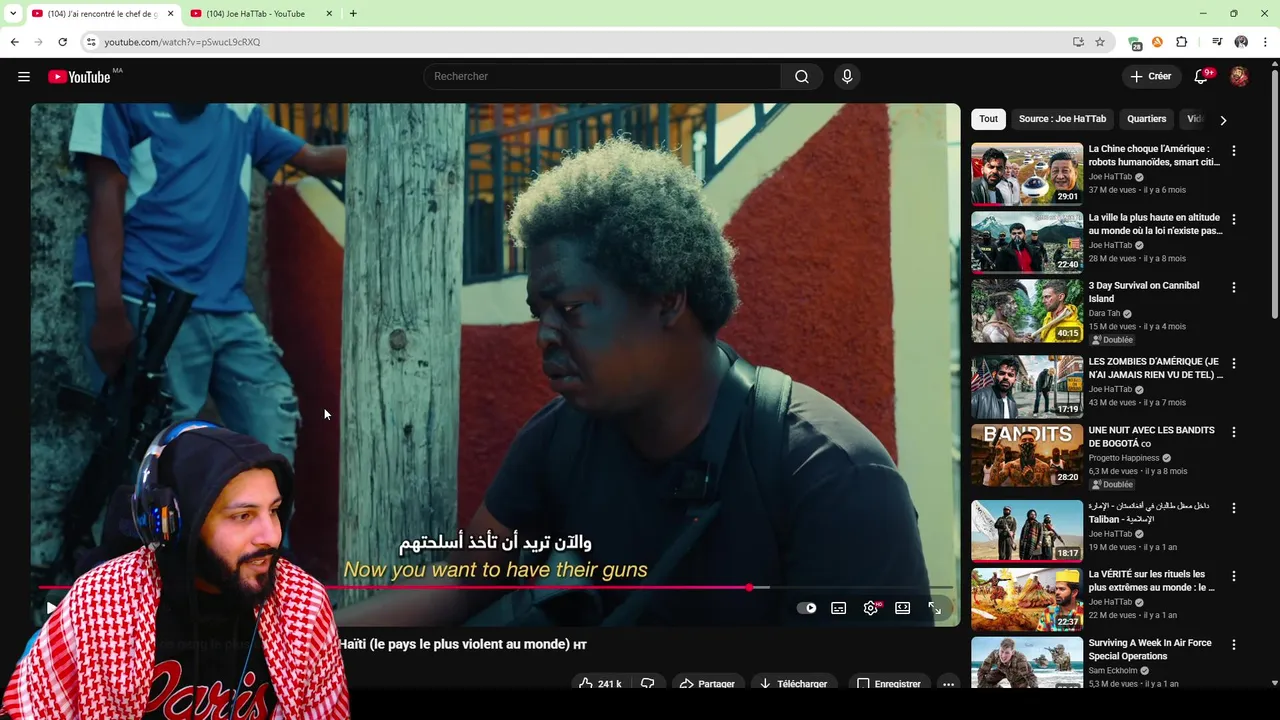Open the Chrome extensions puzzle icon
The width and height of the screenshot is (1280, 720).
pyautogui.click(x=1182, y=42)
